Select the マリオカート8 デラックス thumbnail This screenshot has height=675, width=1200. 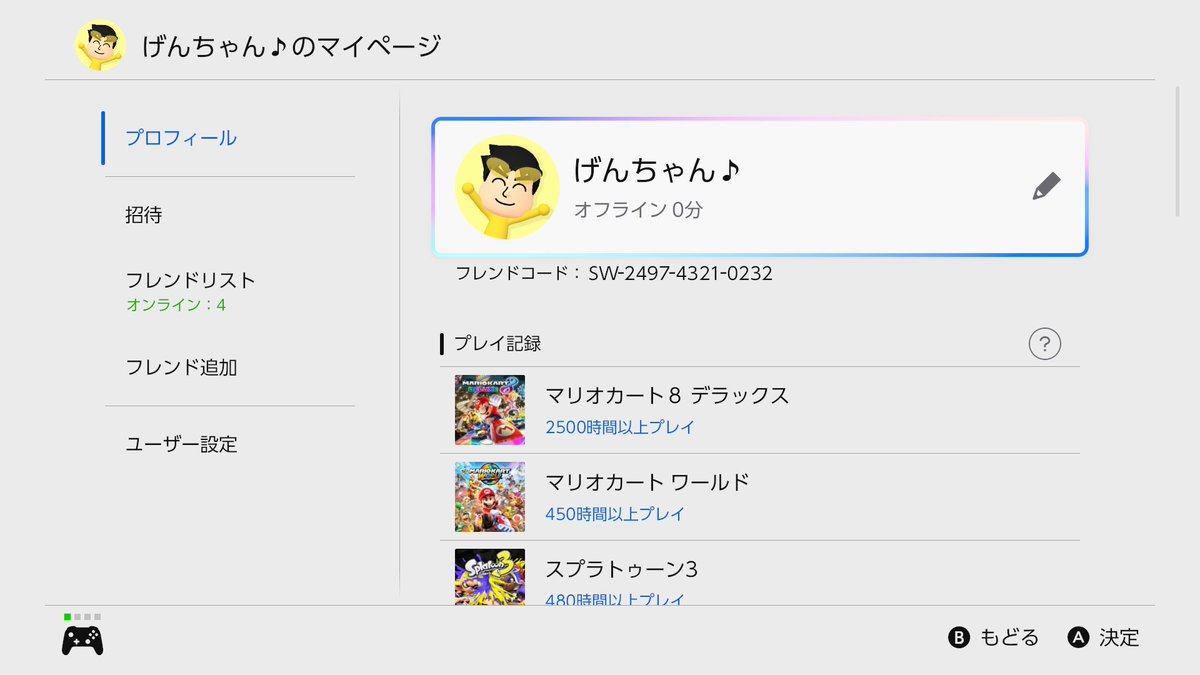pos(490,410)
